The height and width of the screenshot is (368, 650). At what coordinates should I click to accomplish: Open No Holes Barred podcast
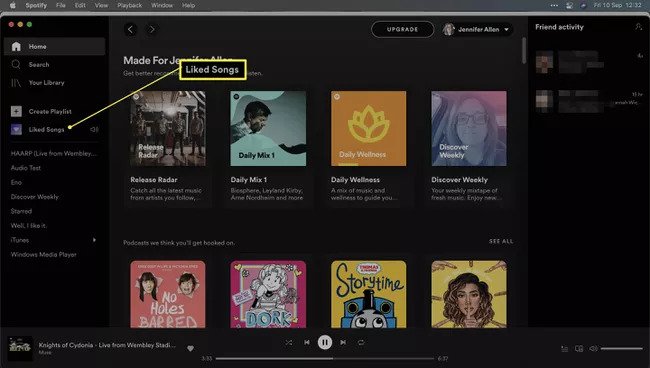pyautogui.click(x=168, y=294)
